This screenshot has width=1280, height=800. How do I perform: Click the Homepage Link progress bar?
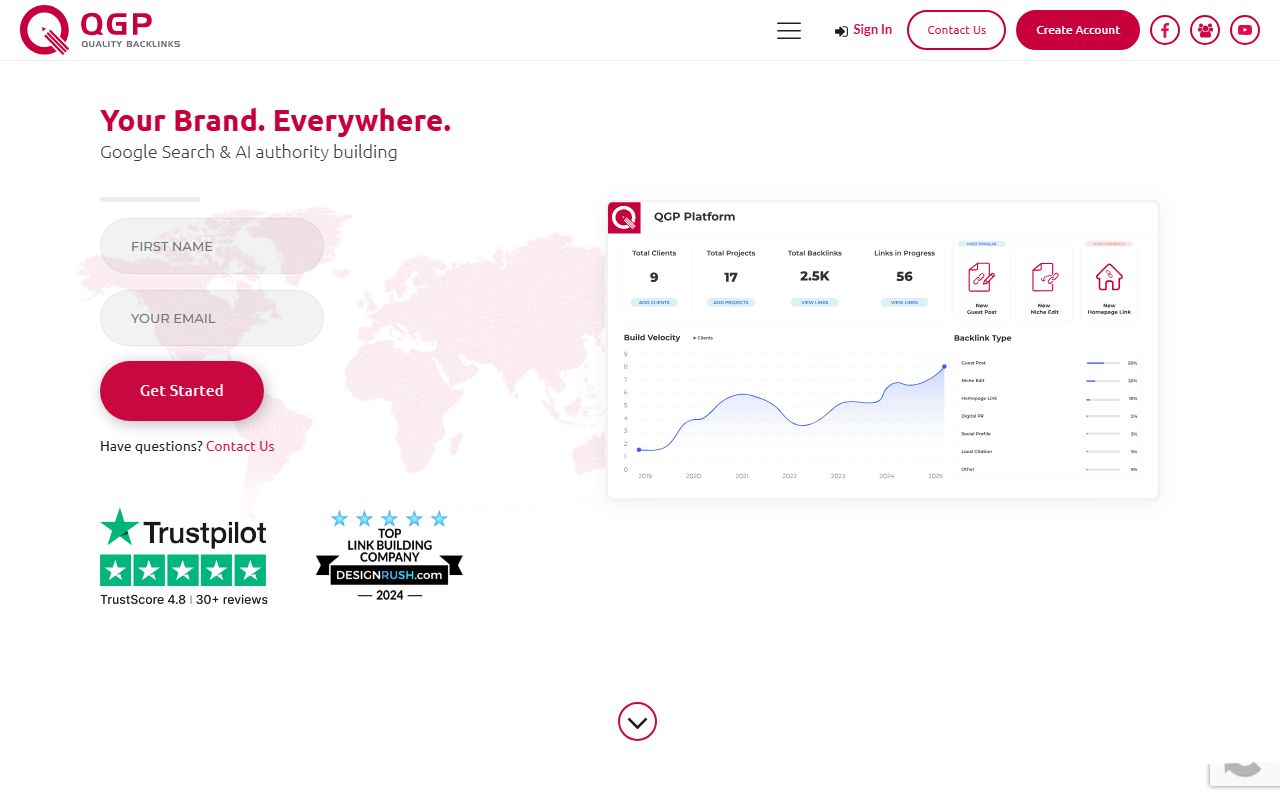[1102, 399]
